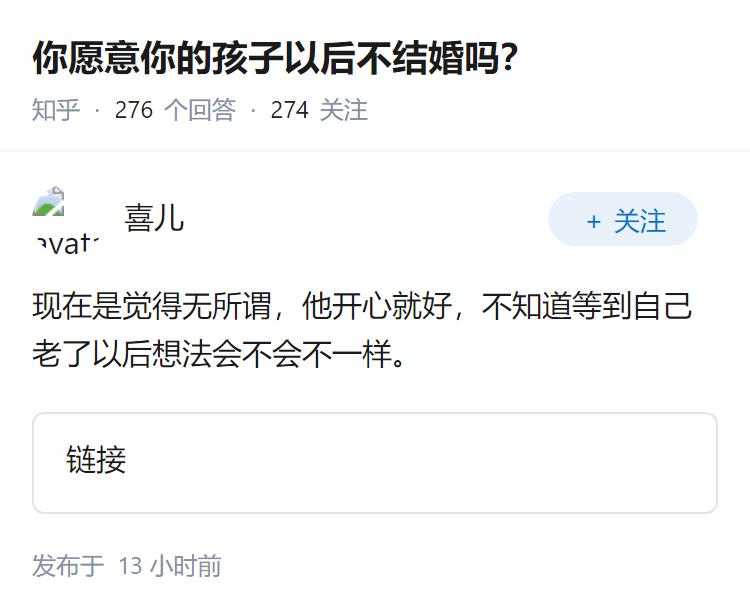Click the number 274 in the question stats
This screenshot has width=750, height=616.
290,110
